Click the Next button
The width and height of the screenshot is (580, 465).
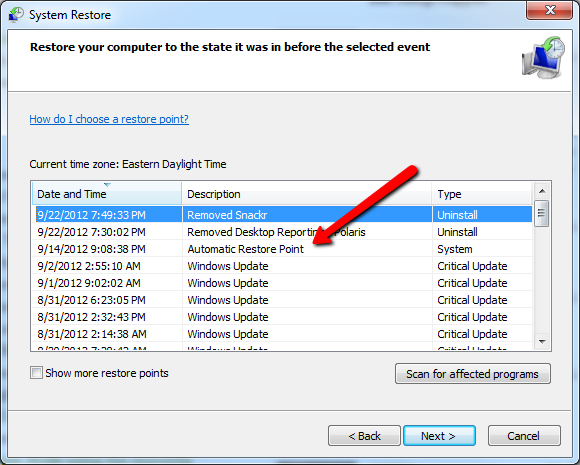point(439,436)
